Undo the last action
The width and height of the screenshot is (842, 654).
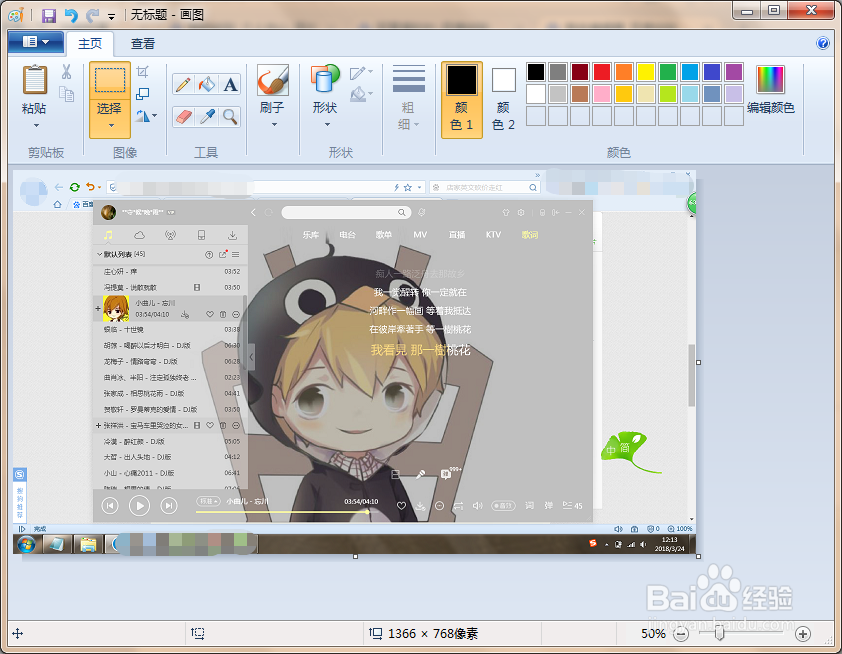(x=71, y=15)
